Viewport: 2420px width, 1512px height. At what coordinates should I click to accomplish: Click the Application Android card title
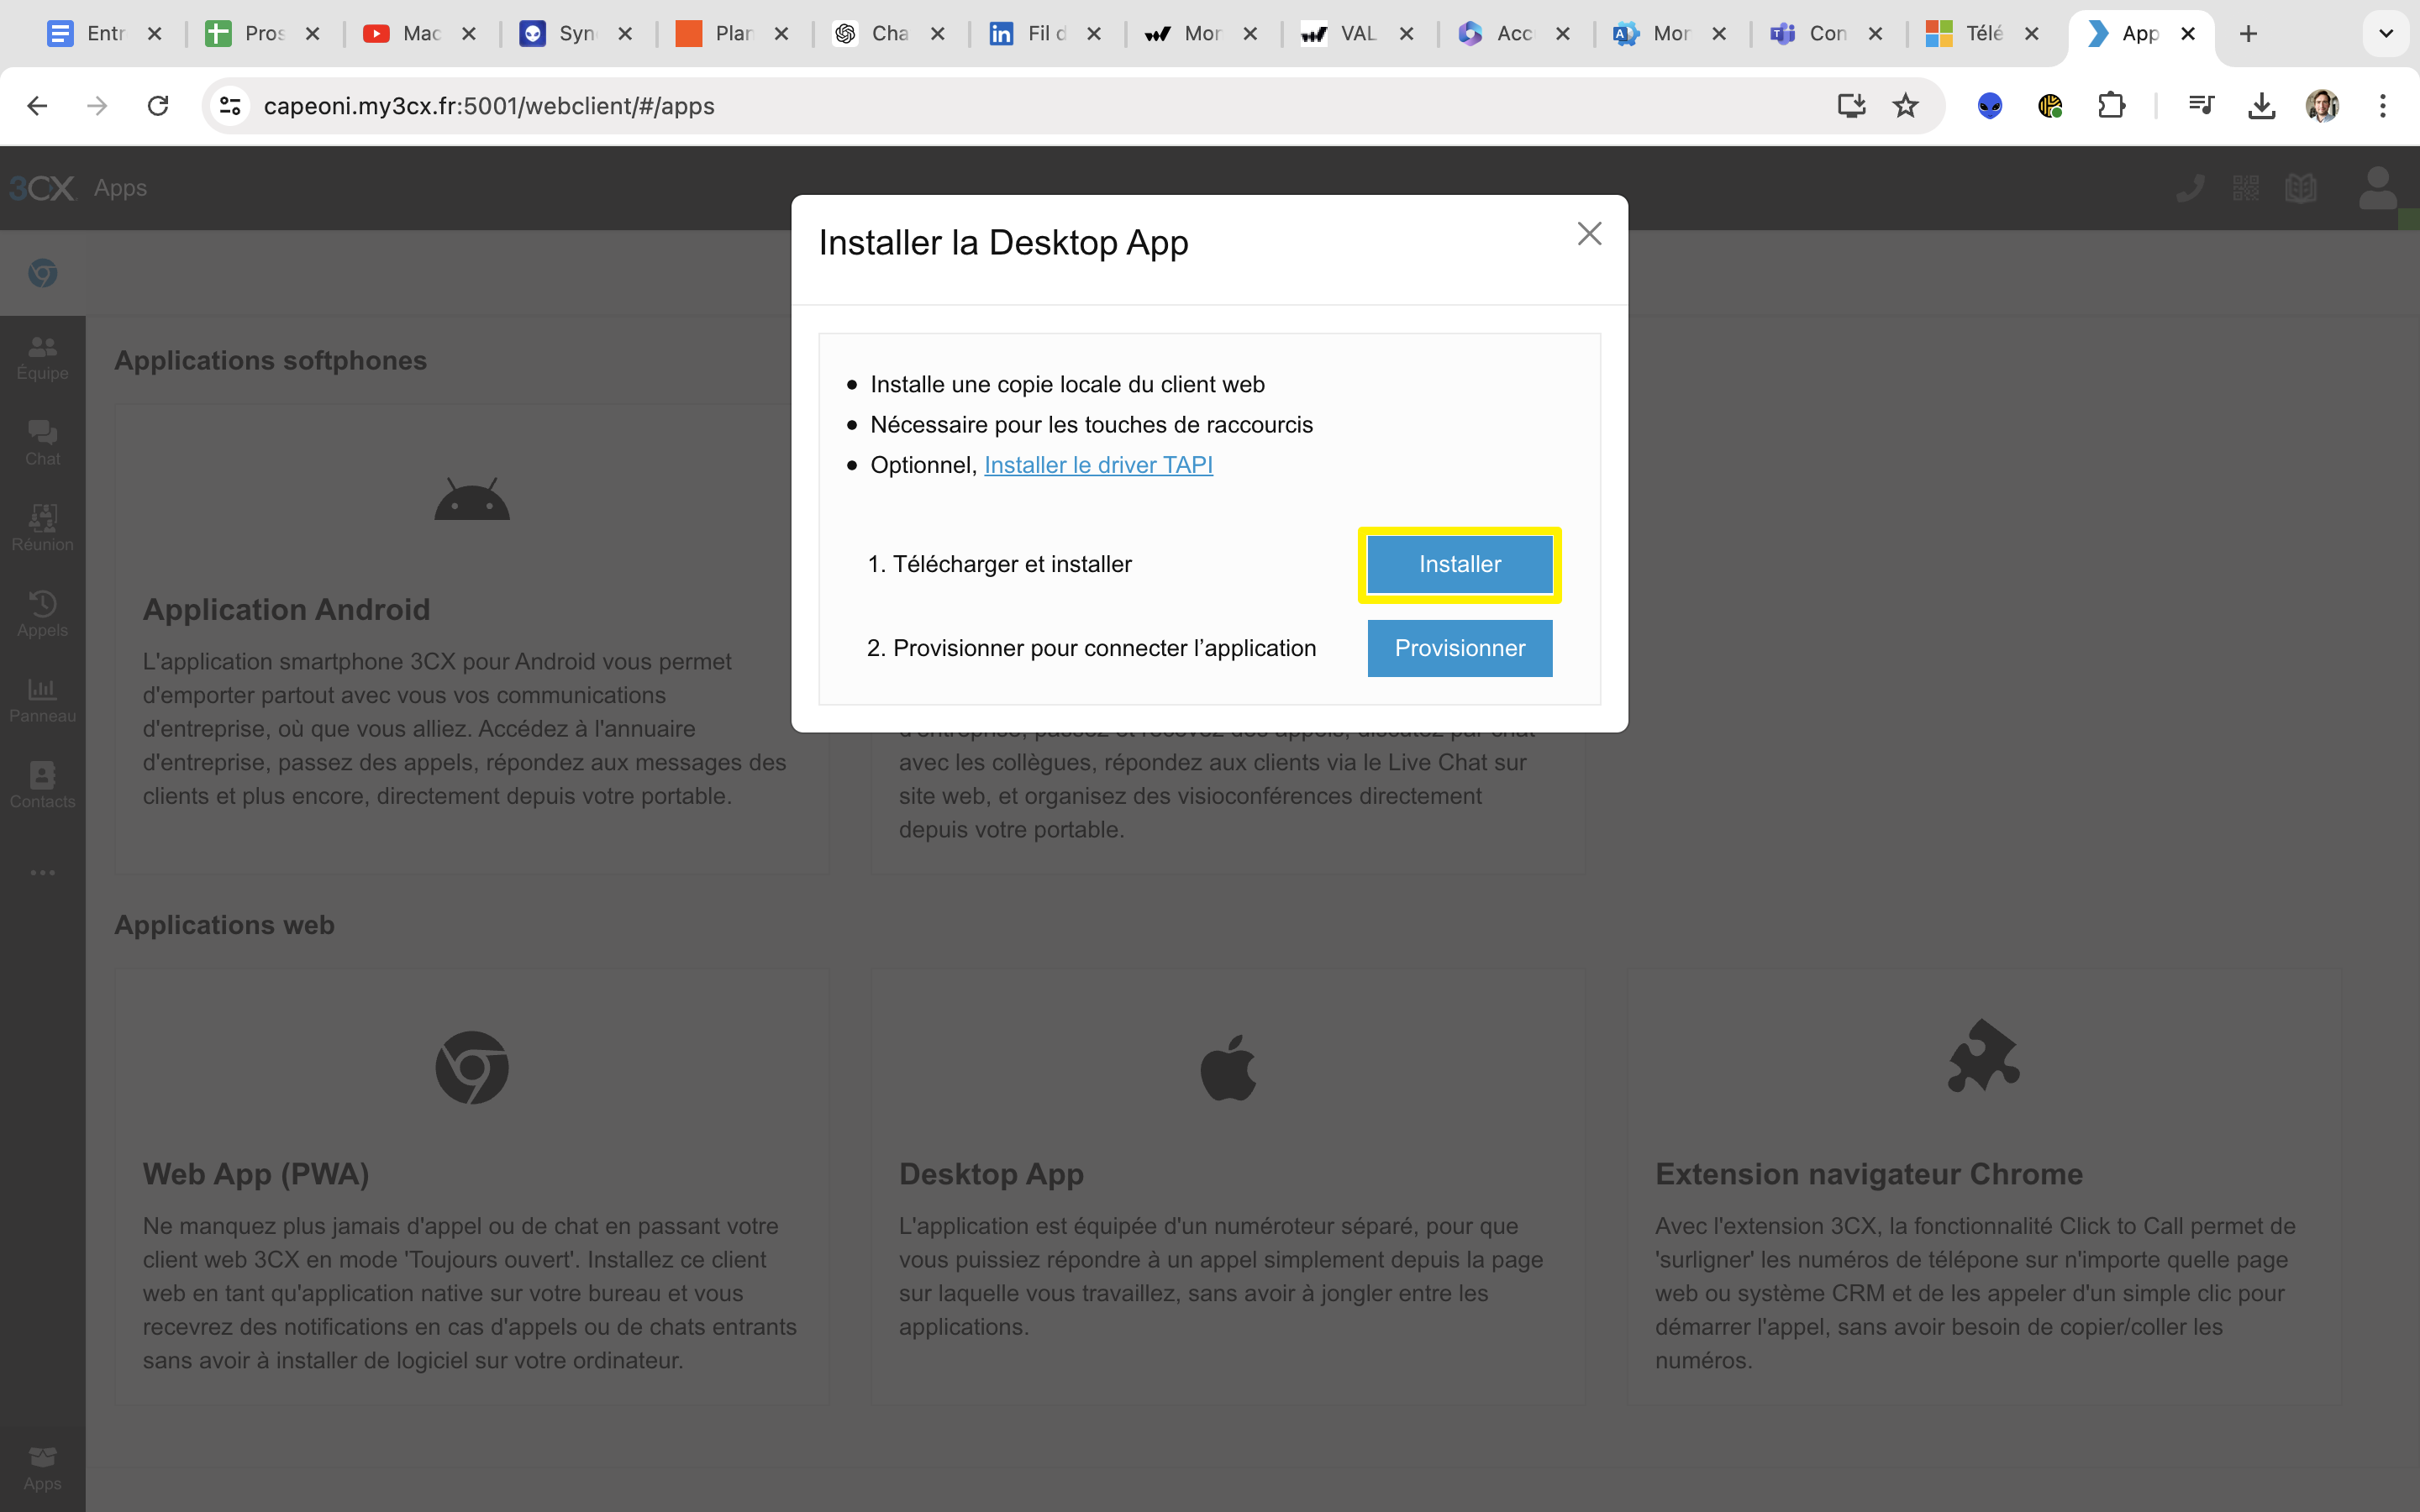click(x=286, y=609)
